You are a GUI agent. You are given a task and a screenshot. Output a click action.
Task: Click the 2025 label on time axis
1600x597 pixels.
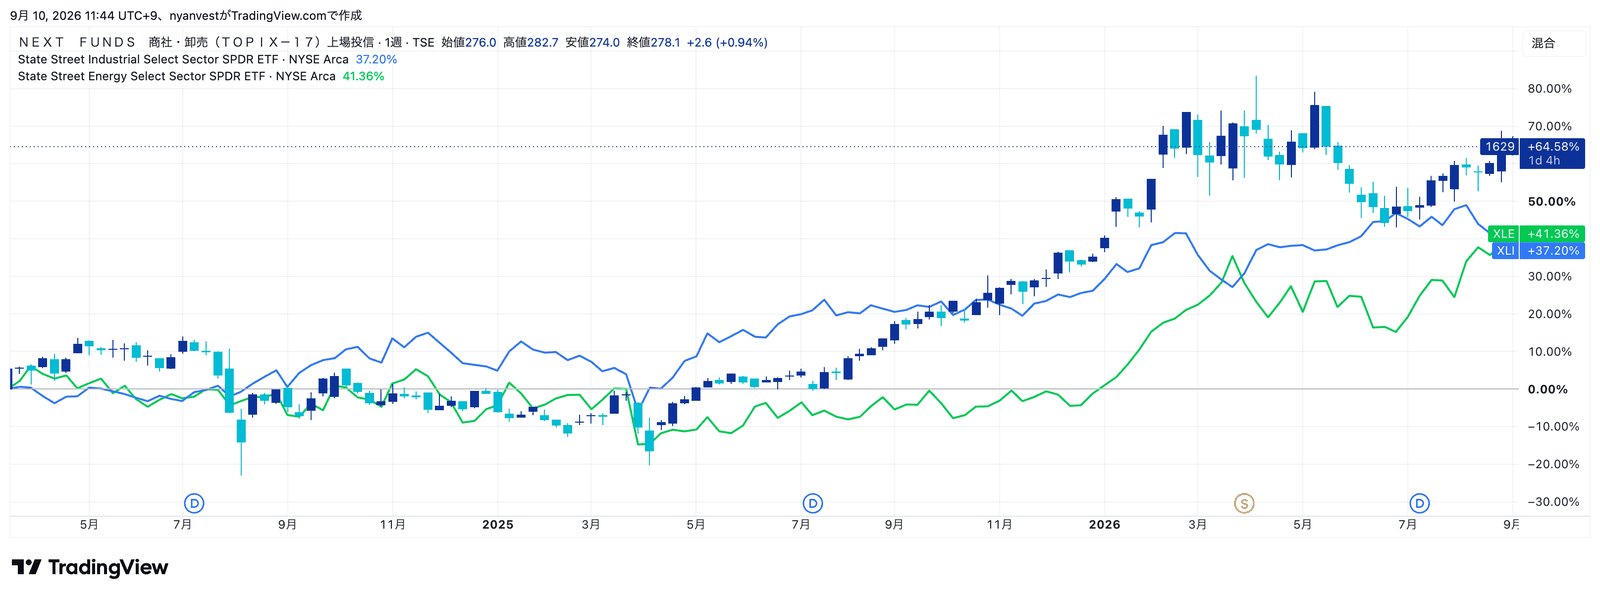pyautogui.click(x=497, y=525)
